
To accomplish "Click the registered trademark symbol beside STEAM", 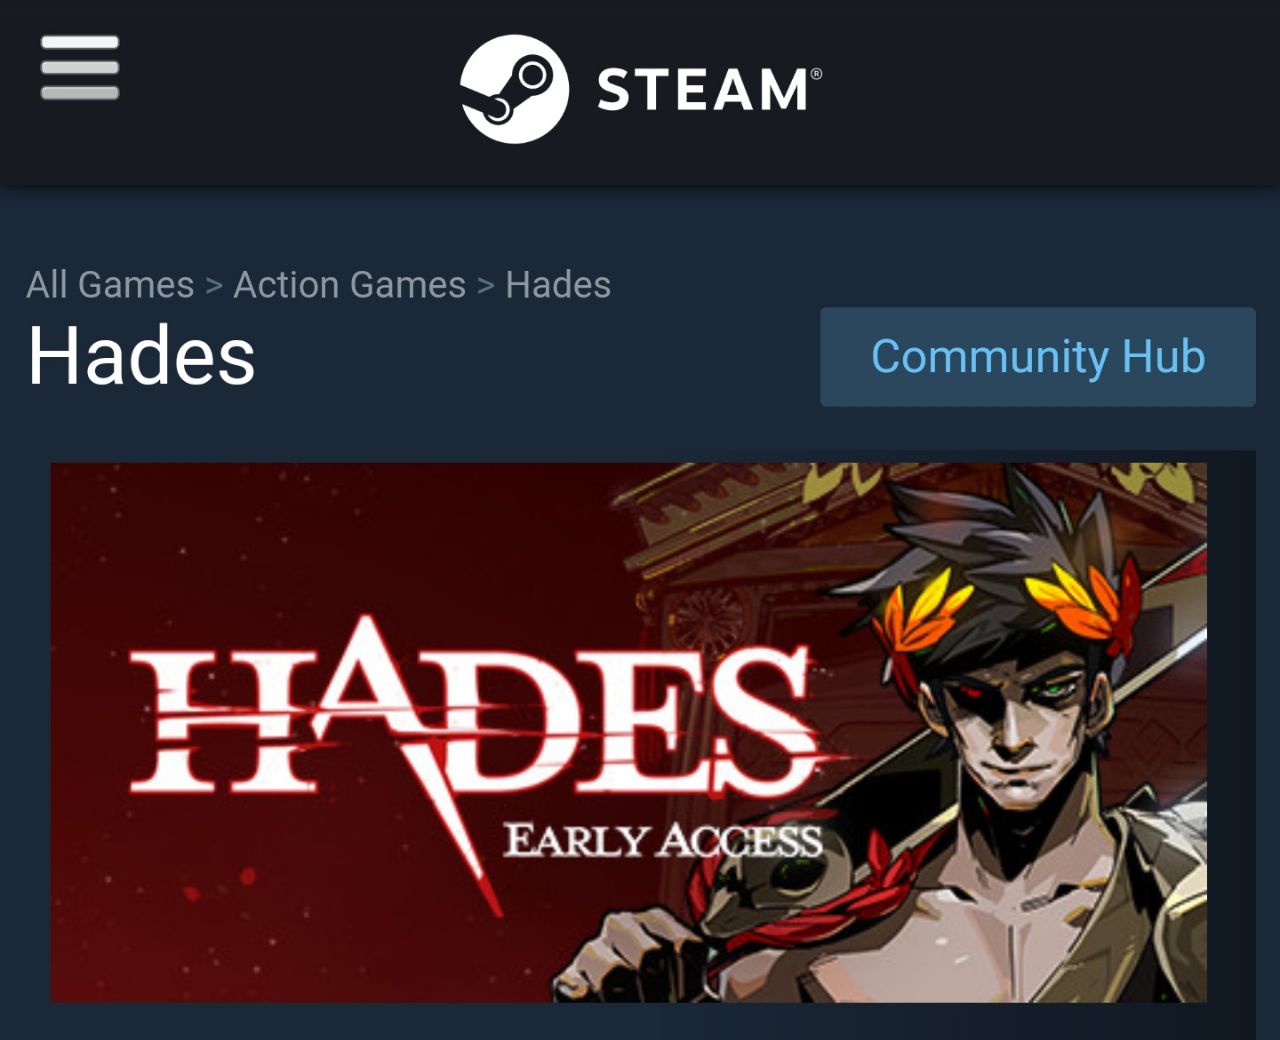I will pyautogui.click(x=816, y=73).
